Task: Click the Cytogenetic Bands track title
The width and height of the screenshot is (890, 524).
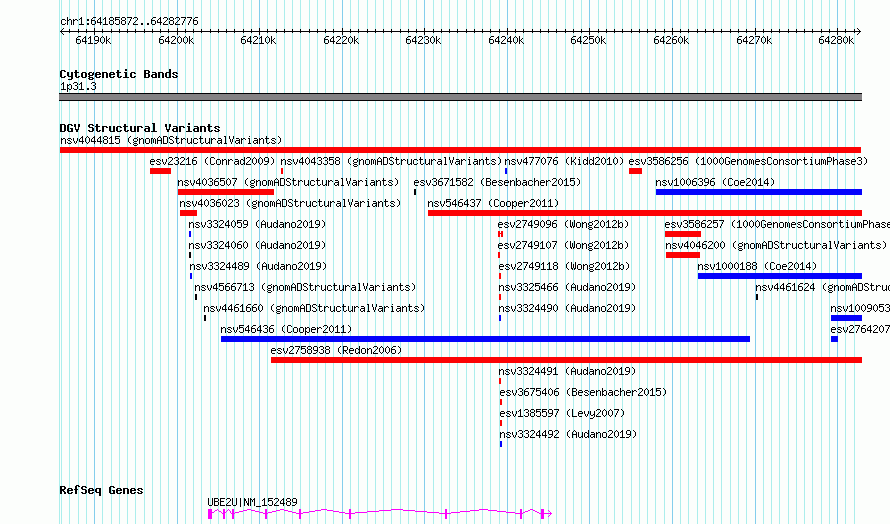Action: (x=119, y=74)
